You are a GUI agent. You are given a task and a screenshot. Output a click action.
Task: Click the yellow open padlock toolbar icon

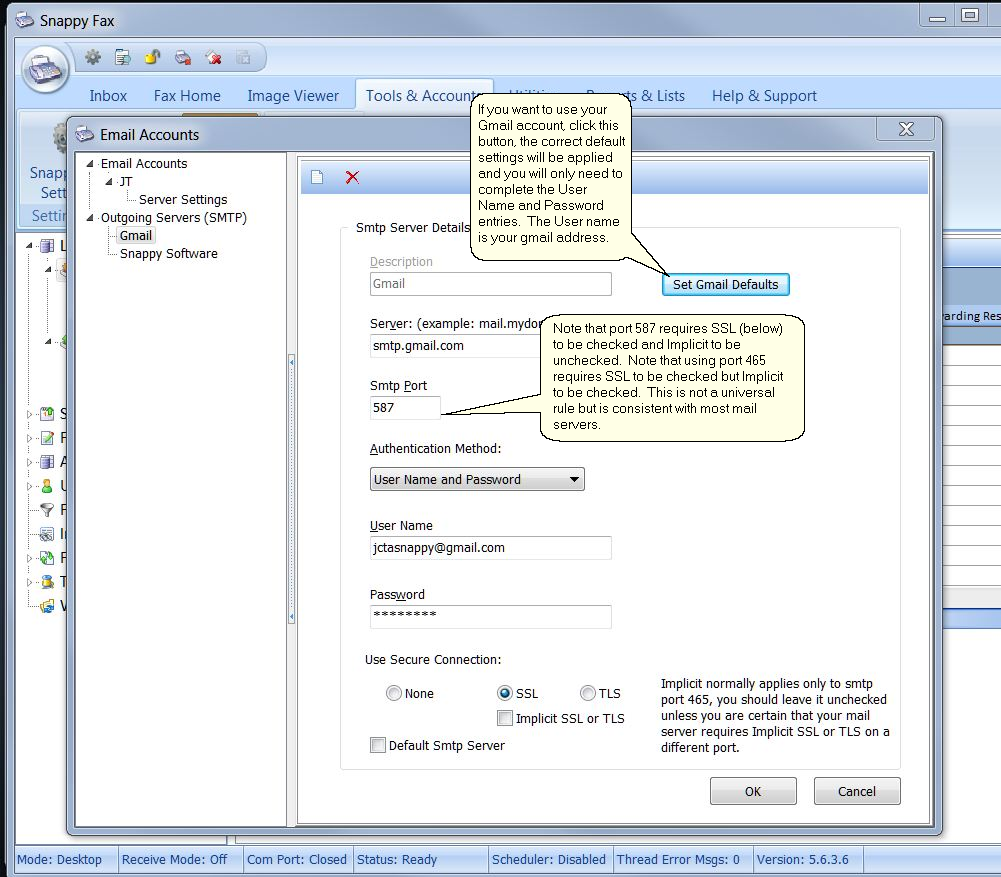coord(153,57)
